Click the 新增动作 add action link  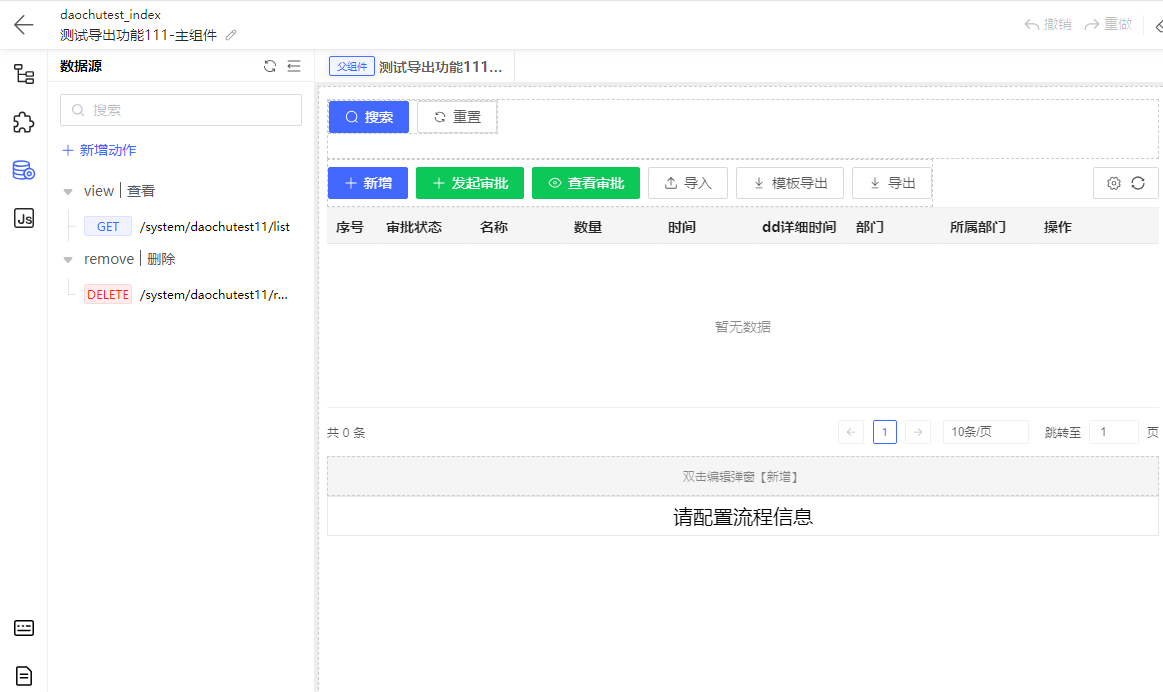tap(99, 151)
